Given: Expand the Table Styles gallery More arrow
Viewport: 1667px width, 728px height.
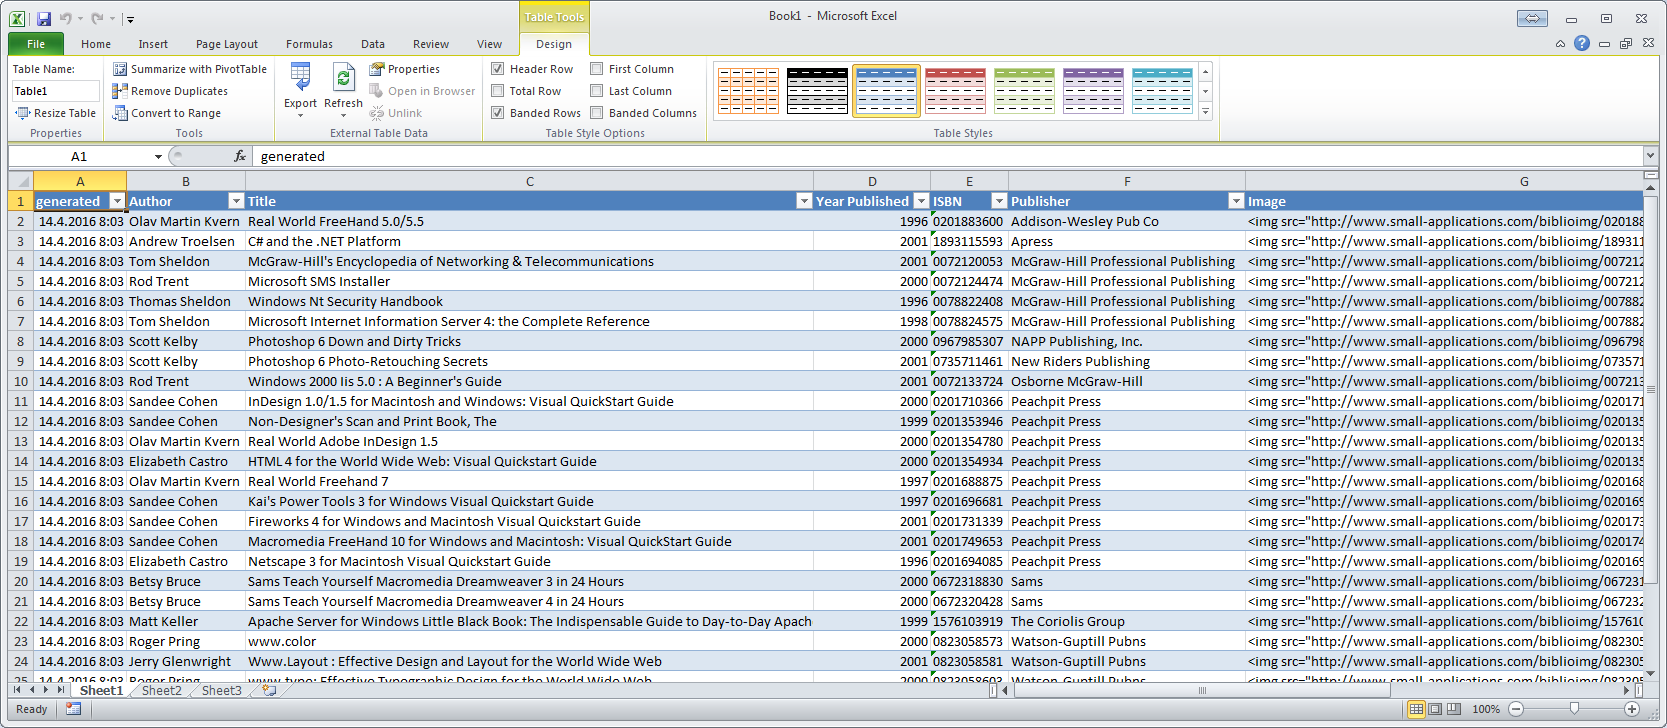Looking at the screenshot, I should pos(1206,113).
